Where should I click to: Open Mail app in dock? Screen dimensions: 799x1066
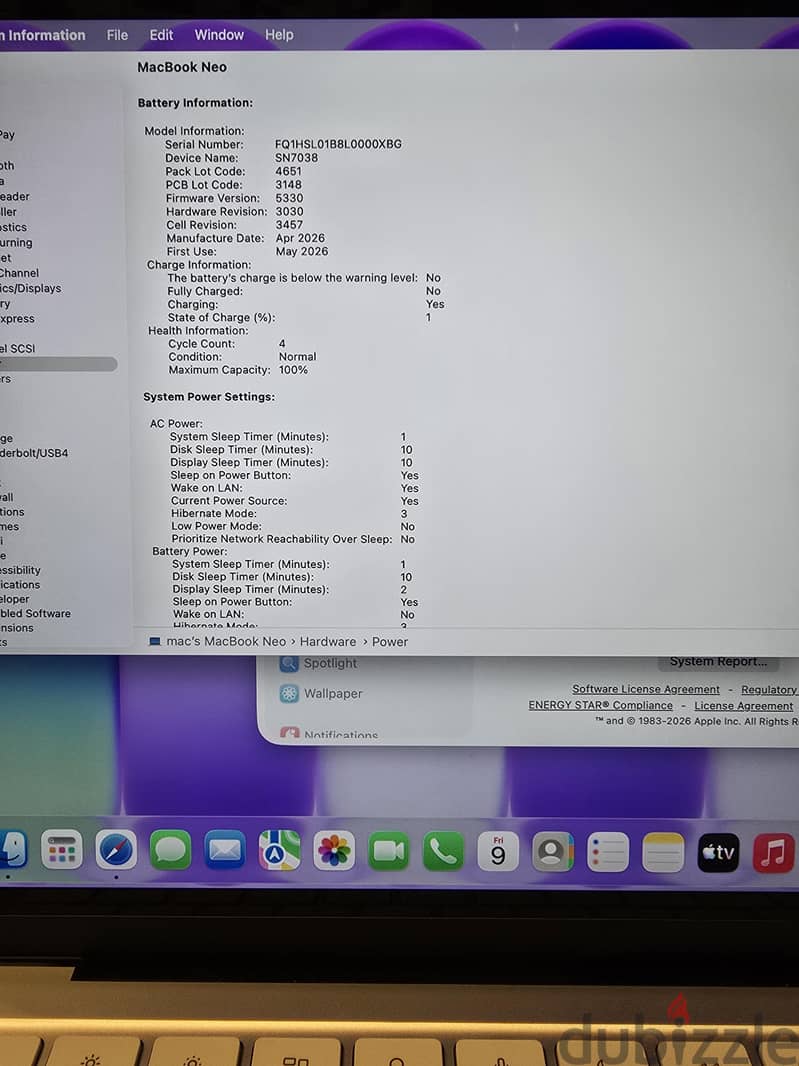point(225,850)
